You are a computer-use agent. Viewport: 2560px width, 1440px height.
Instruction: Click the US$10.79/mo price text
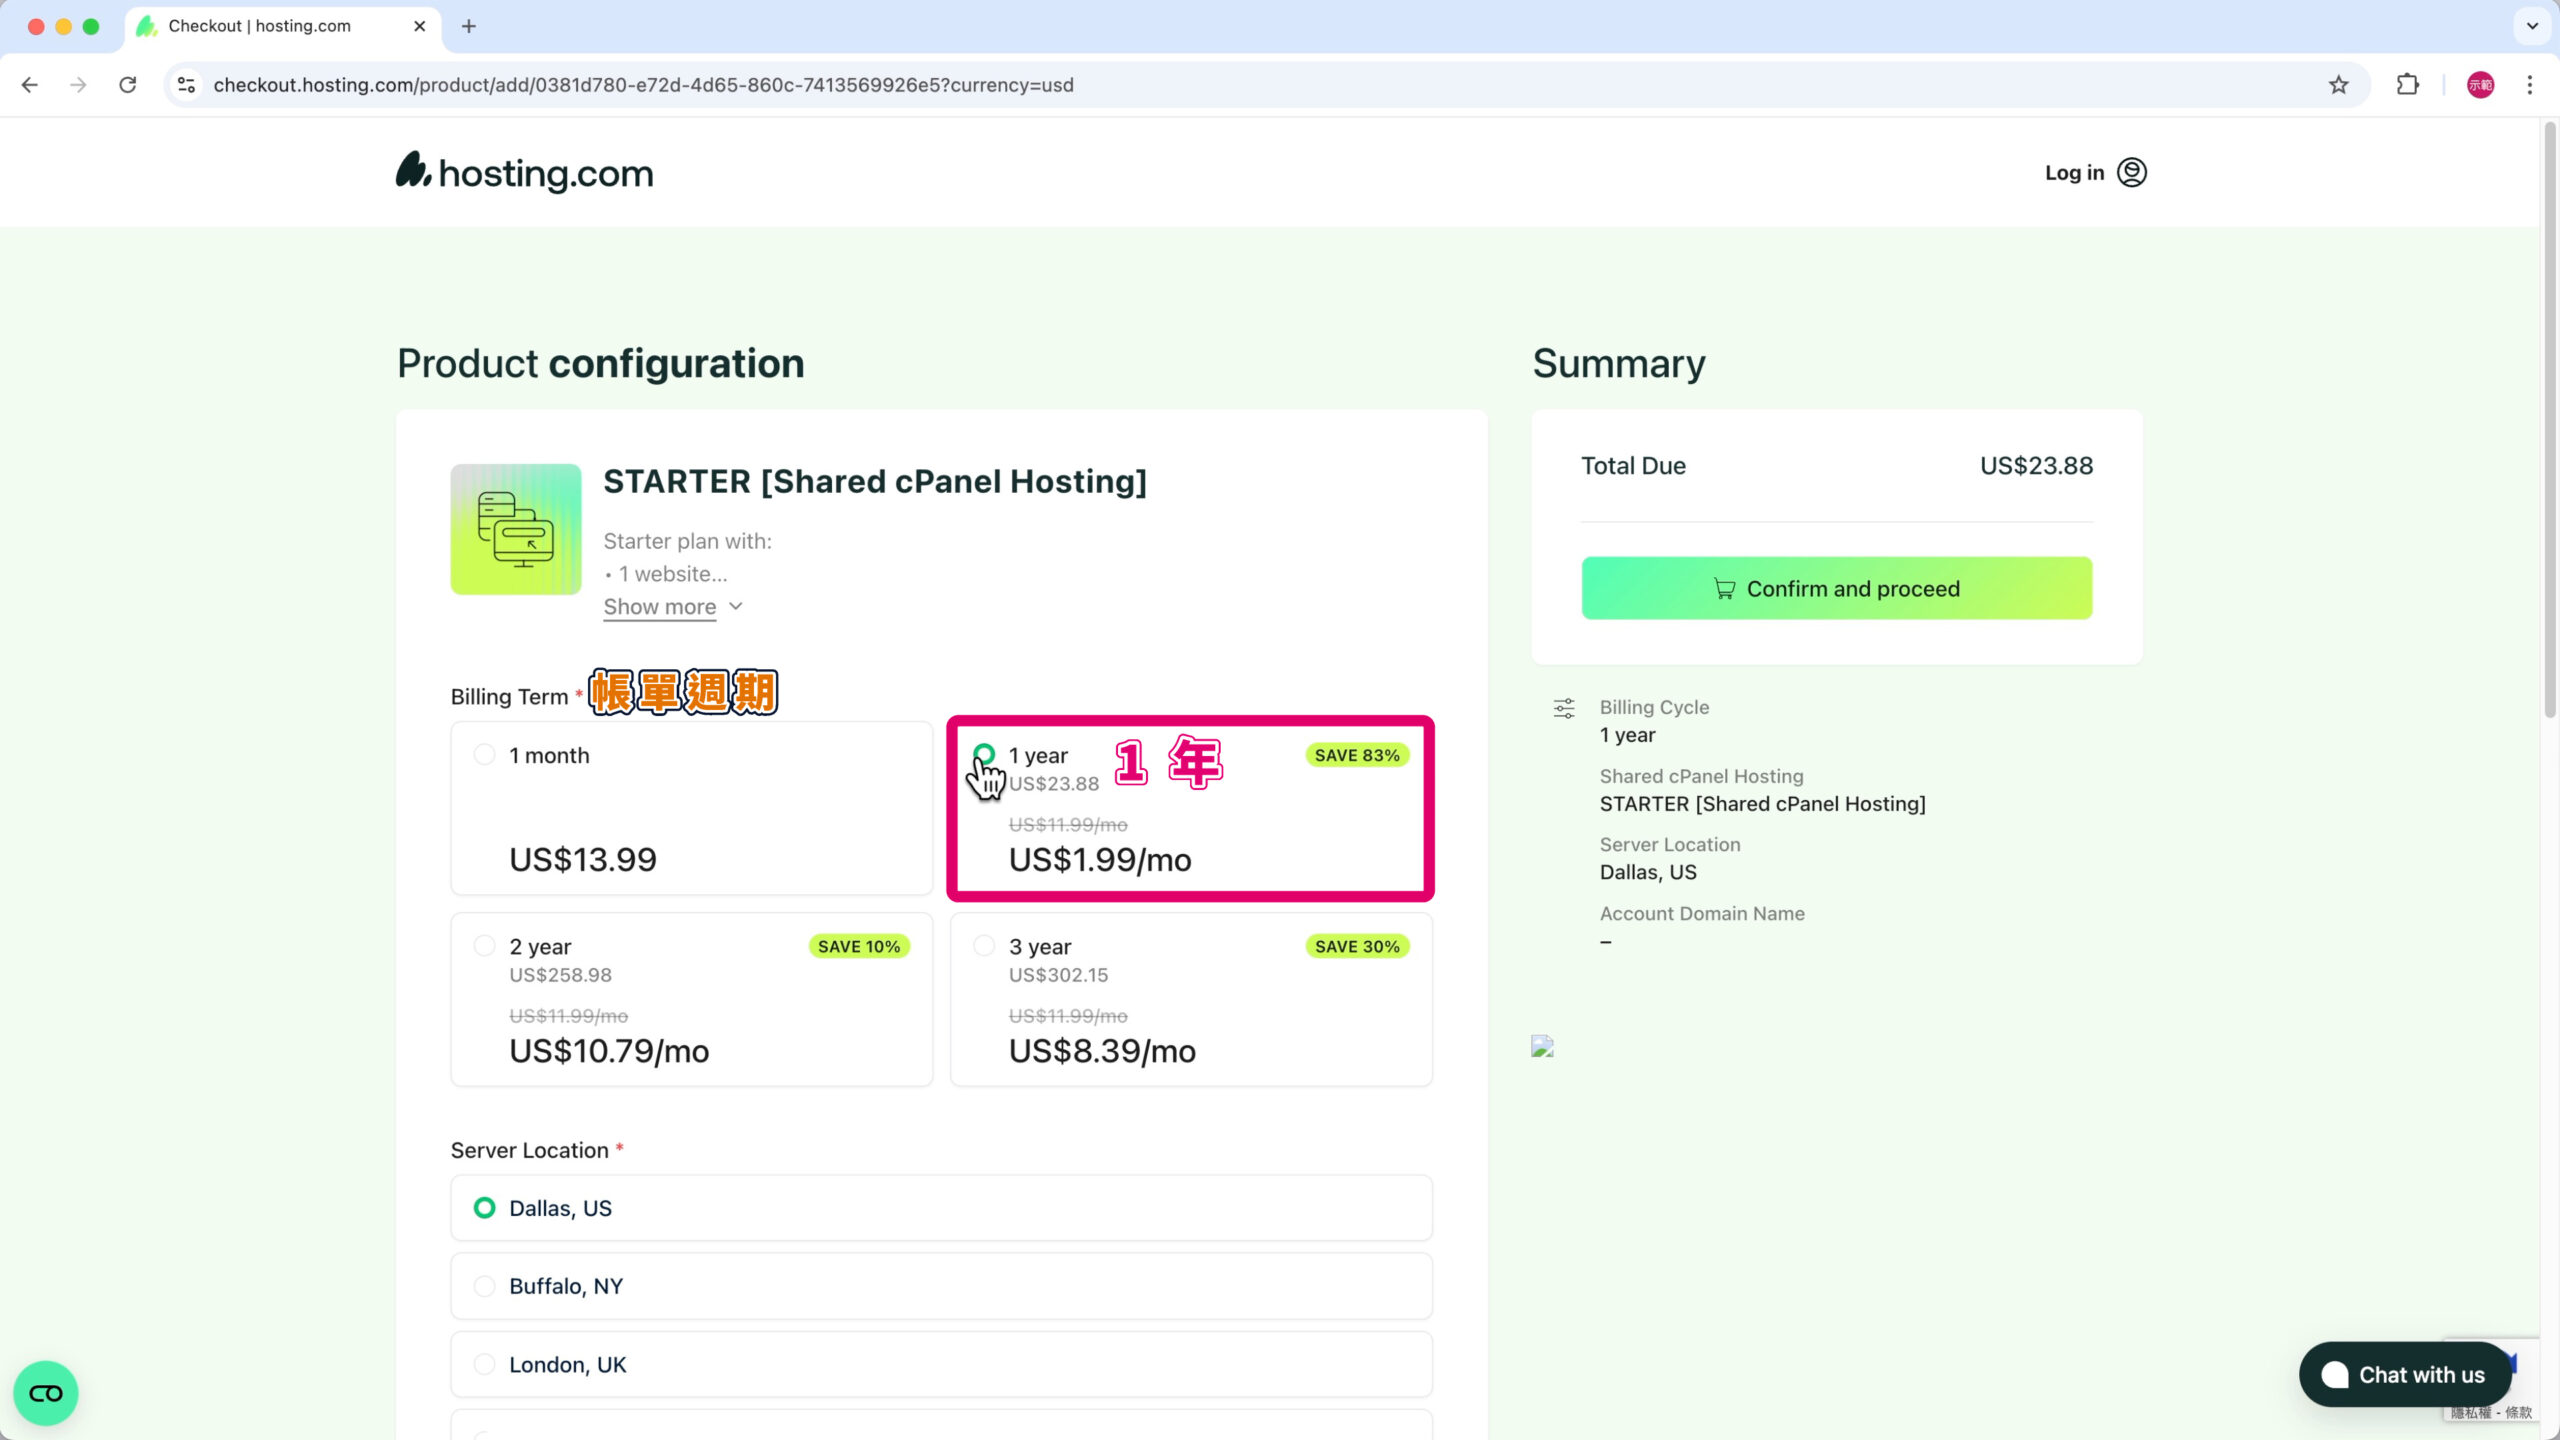609,1051
